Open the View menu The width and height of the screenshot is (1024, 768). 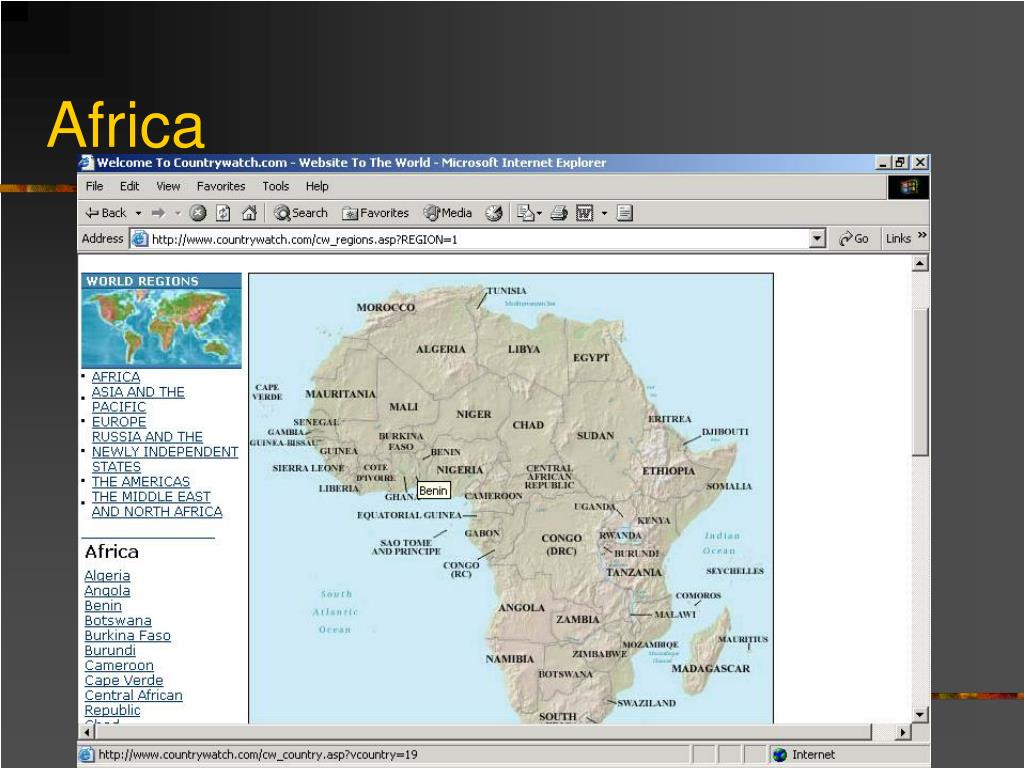[x=168, y=186]
